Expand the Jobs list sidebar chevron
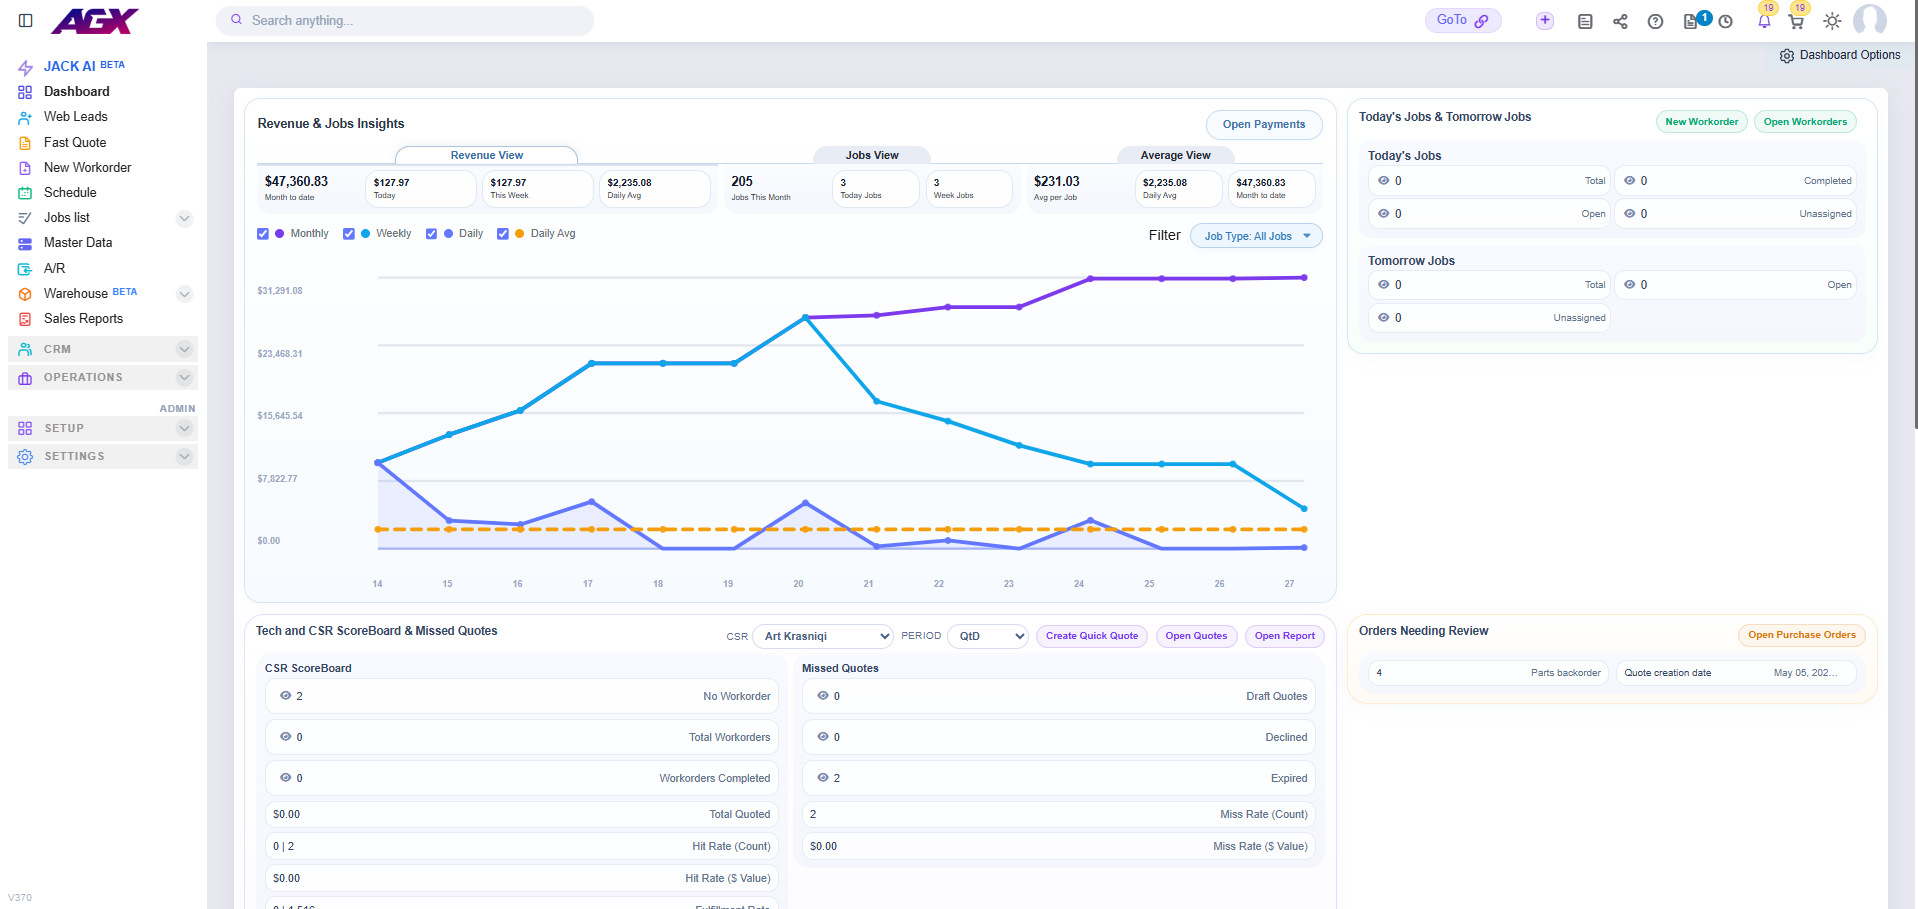Viewport: 1918px width, 909px height. (x=184, y=218)
